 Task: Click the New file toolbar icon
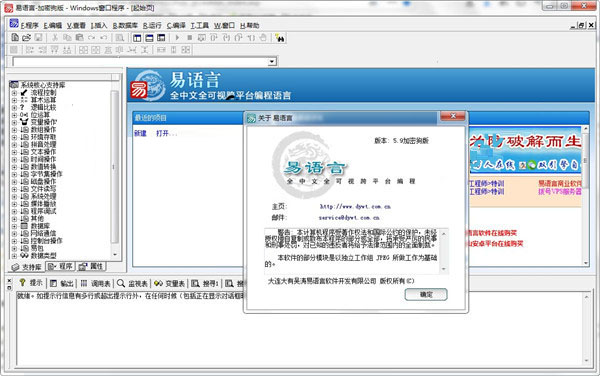click(15, 37)
